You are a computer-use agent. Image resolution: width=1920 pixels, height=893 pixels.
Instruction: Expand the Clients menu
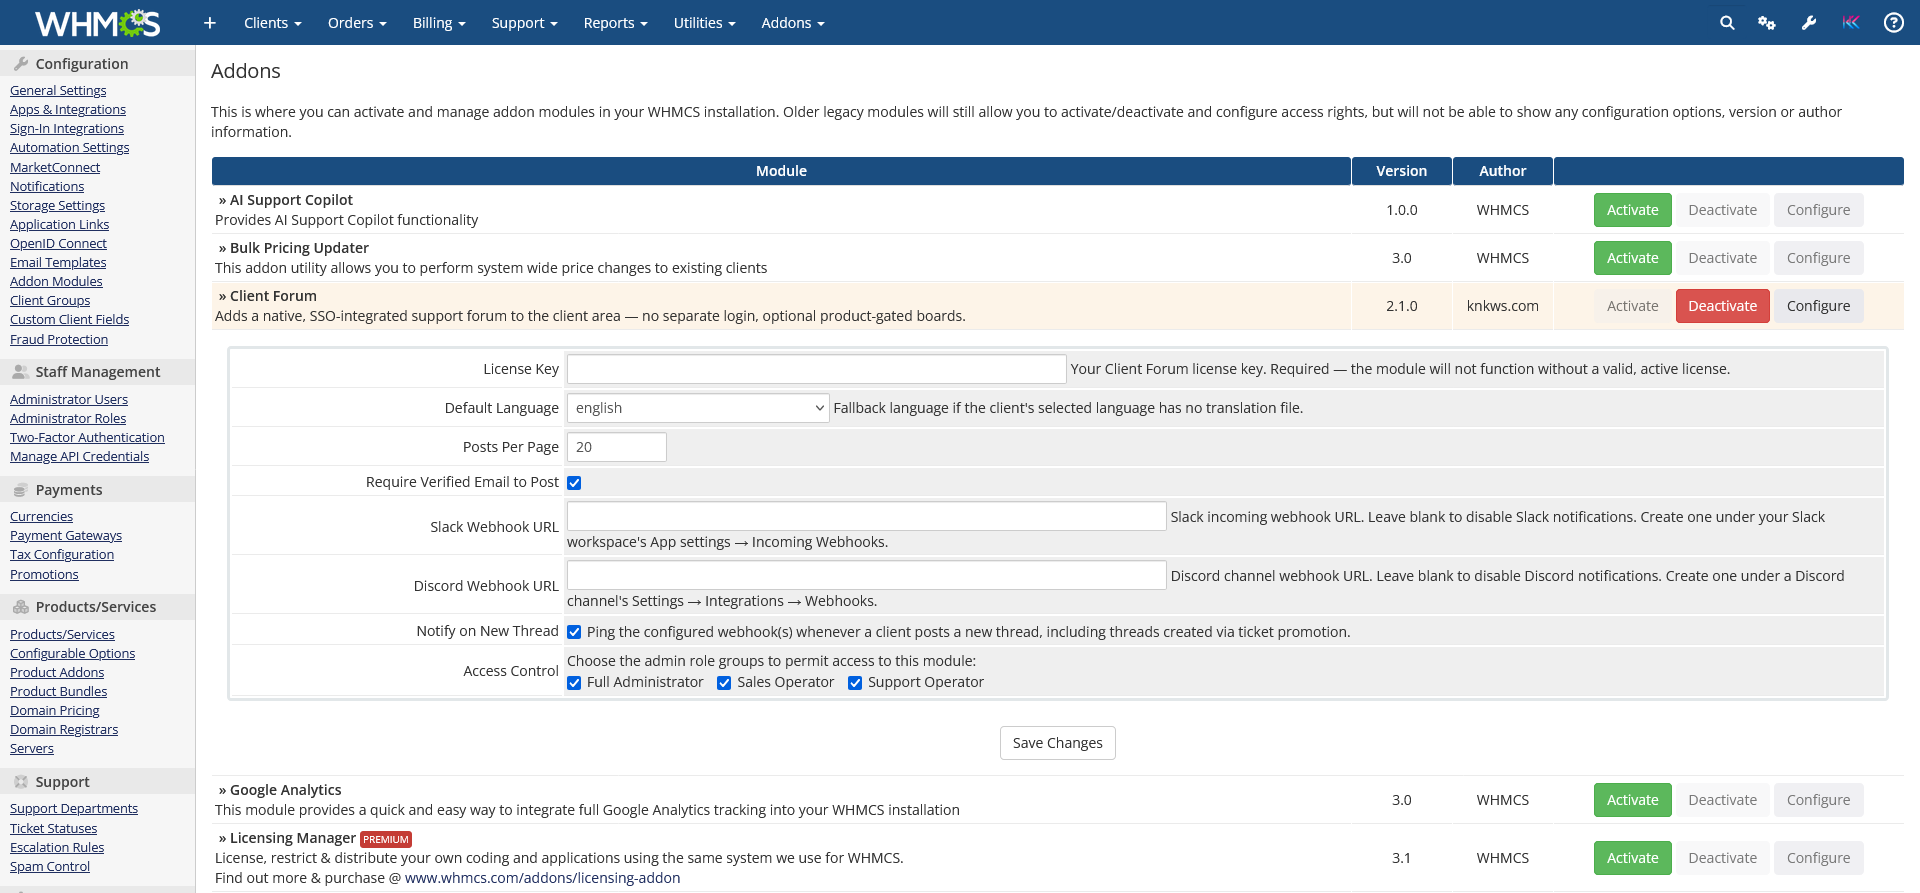pos(272,23)
